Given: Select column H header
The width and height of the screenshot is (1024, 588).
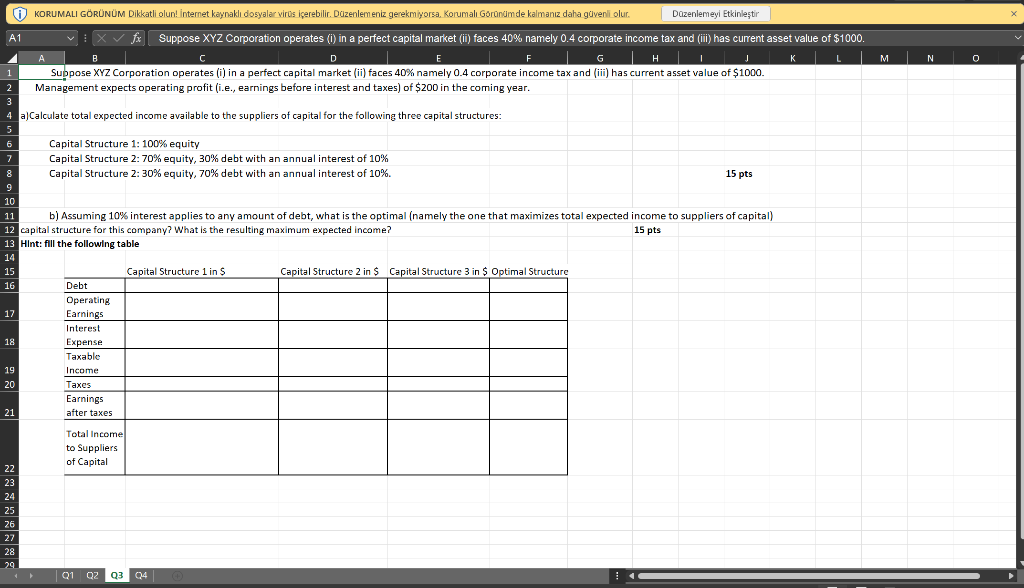Looking at the screenshot, I should (654, 57).
